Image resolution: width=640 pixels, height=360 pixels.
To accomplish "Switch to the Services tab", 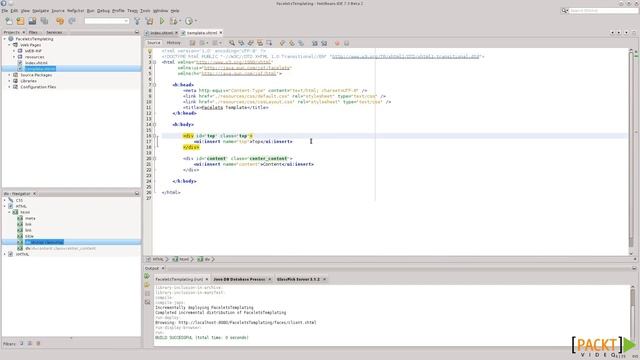I will 54,32.
